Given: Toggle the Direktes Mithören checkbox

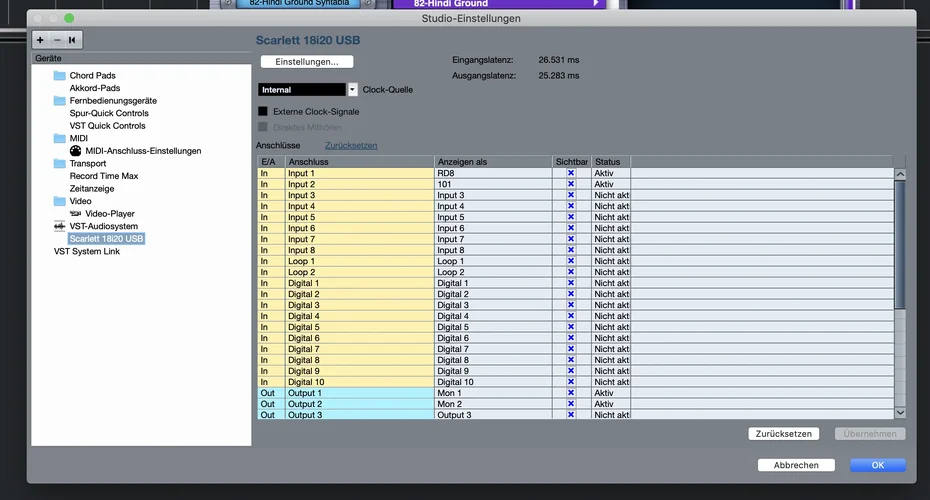Looking at the screenshot, I should tap(263, 127).
